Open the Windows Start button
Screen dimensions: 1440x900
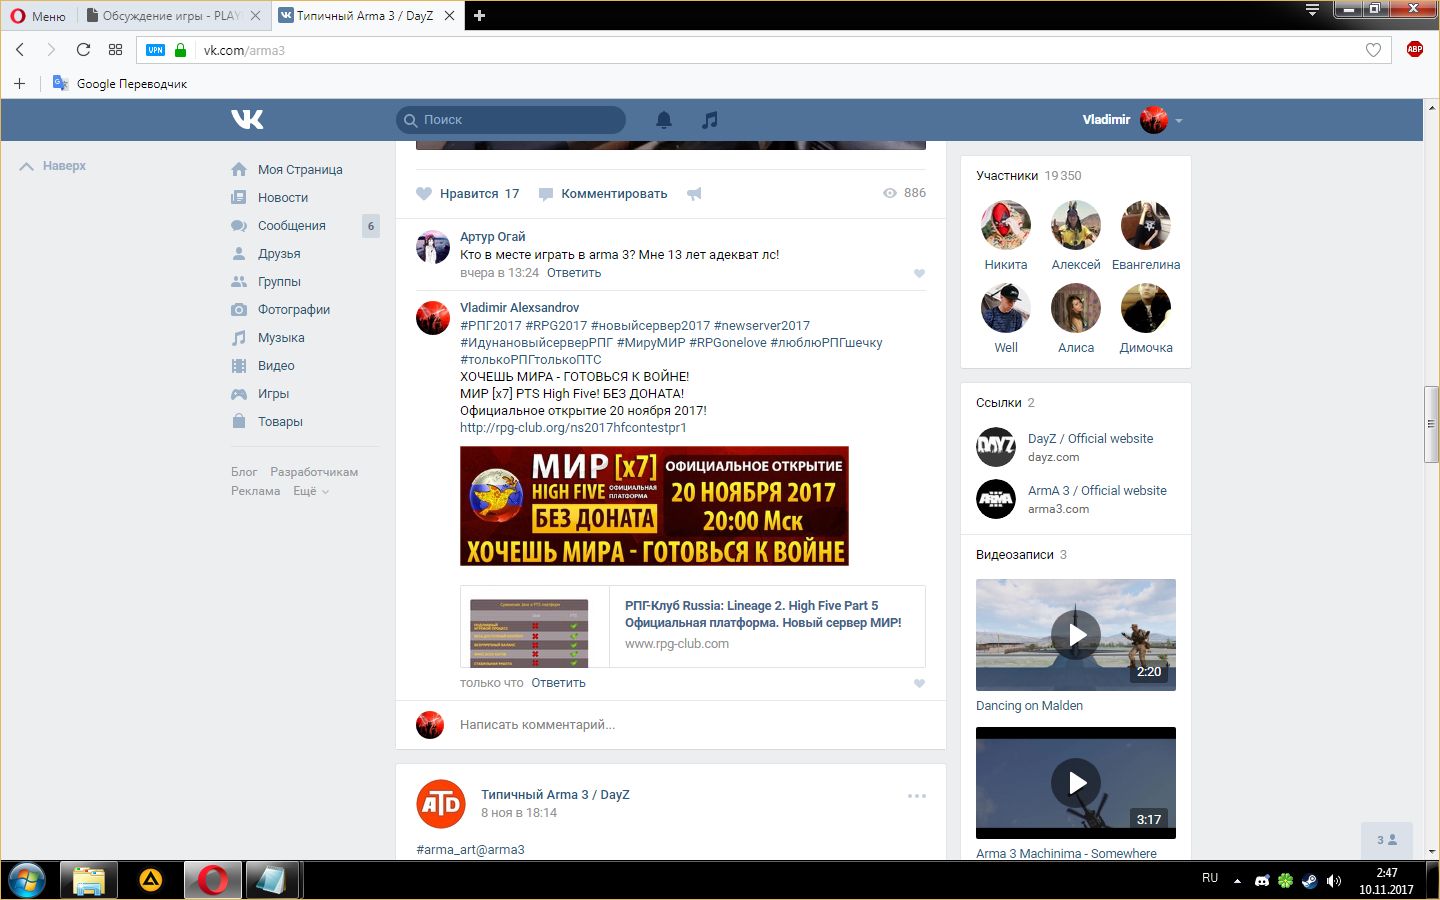pos(27,881)
